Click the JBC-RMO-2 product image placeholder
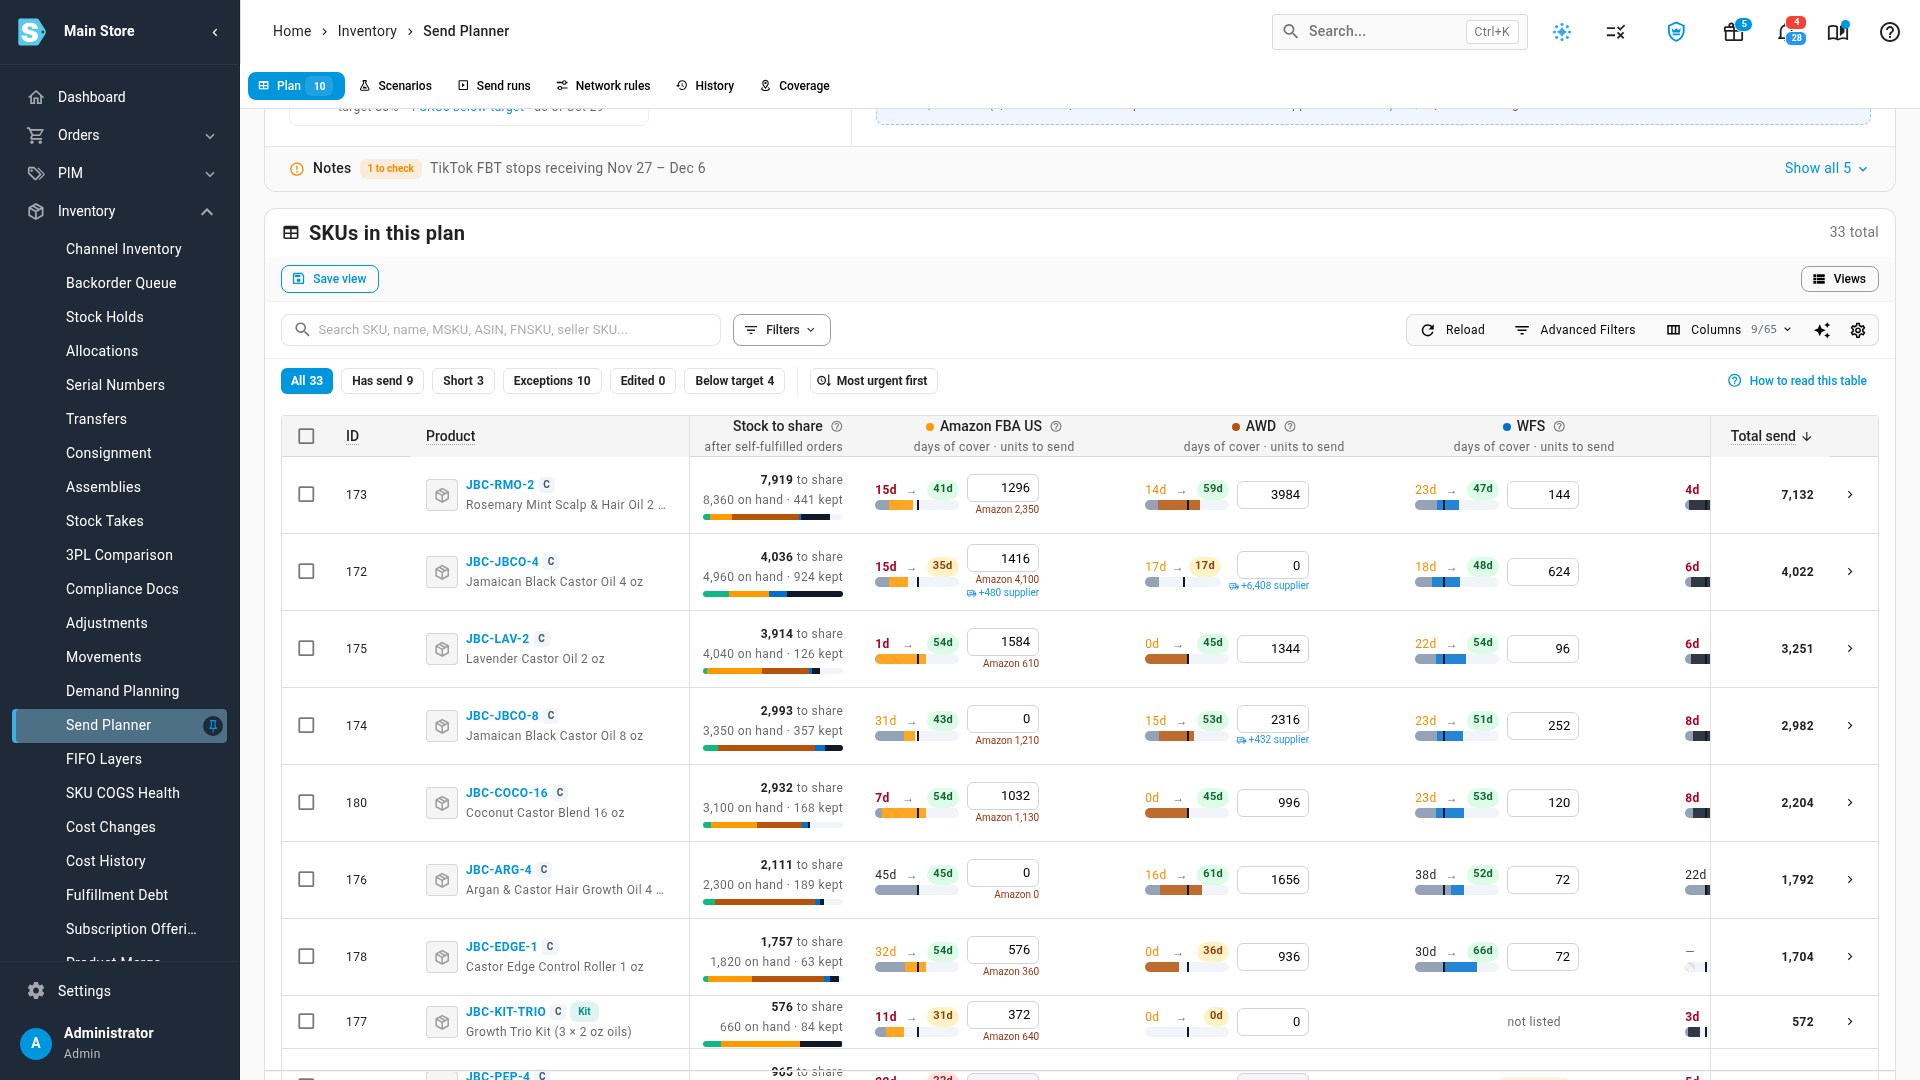Screen dimensions: 1920x1080 [x=442, y=495]
